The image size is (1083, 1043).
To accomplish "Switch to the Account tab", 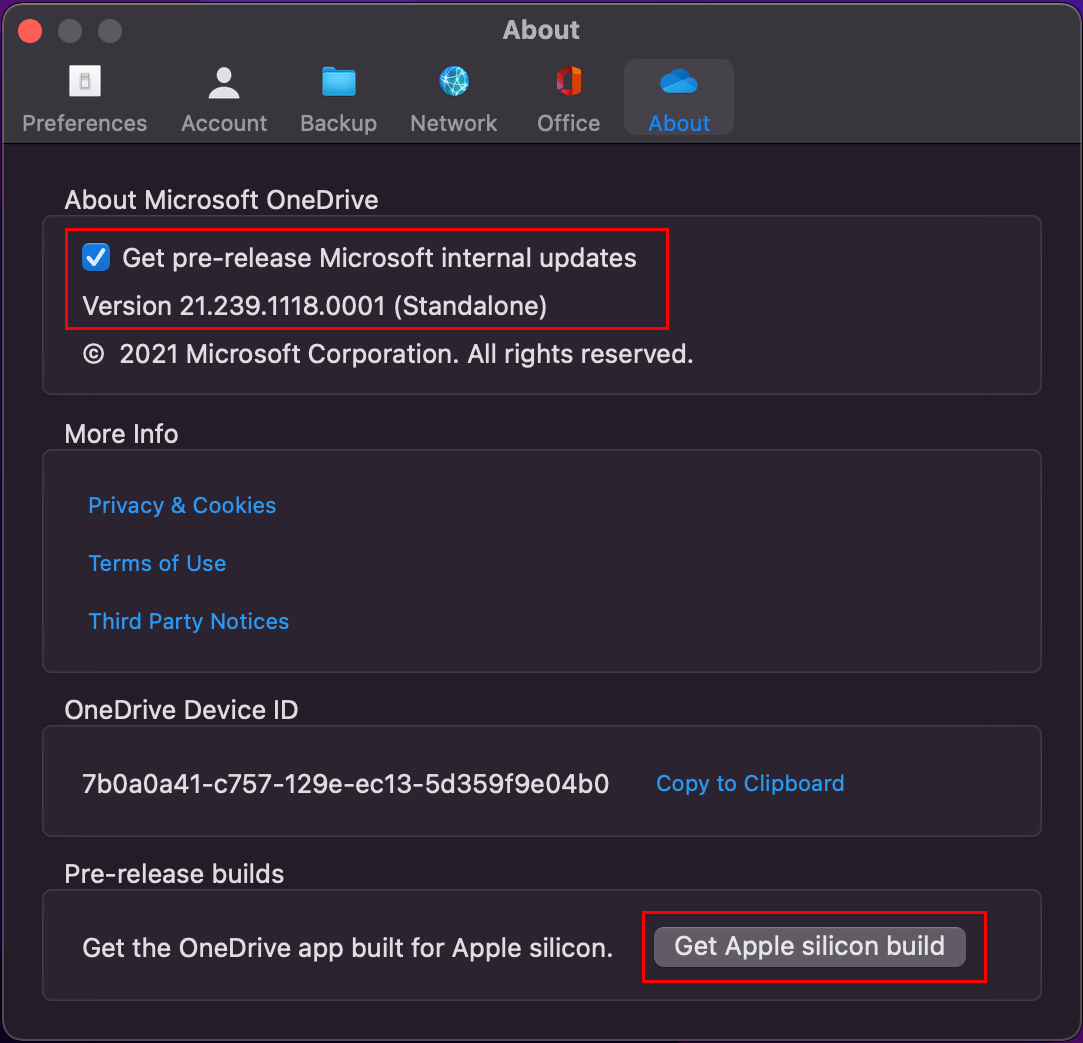I will pyautogui.click(x=223, y=97).
